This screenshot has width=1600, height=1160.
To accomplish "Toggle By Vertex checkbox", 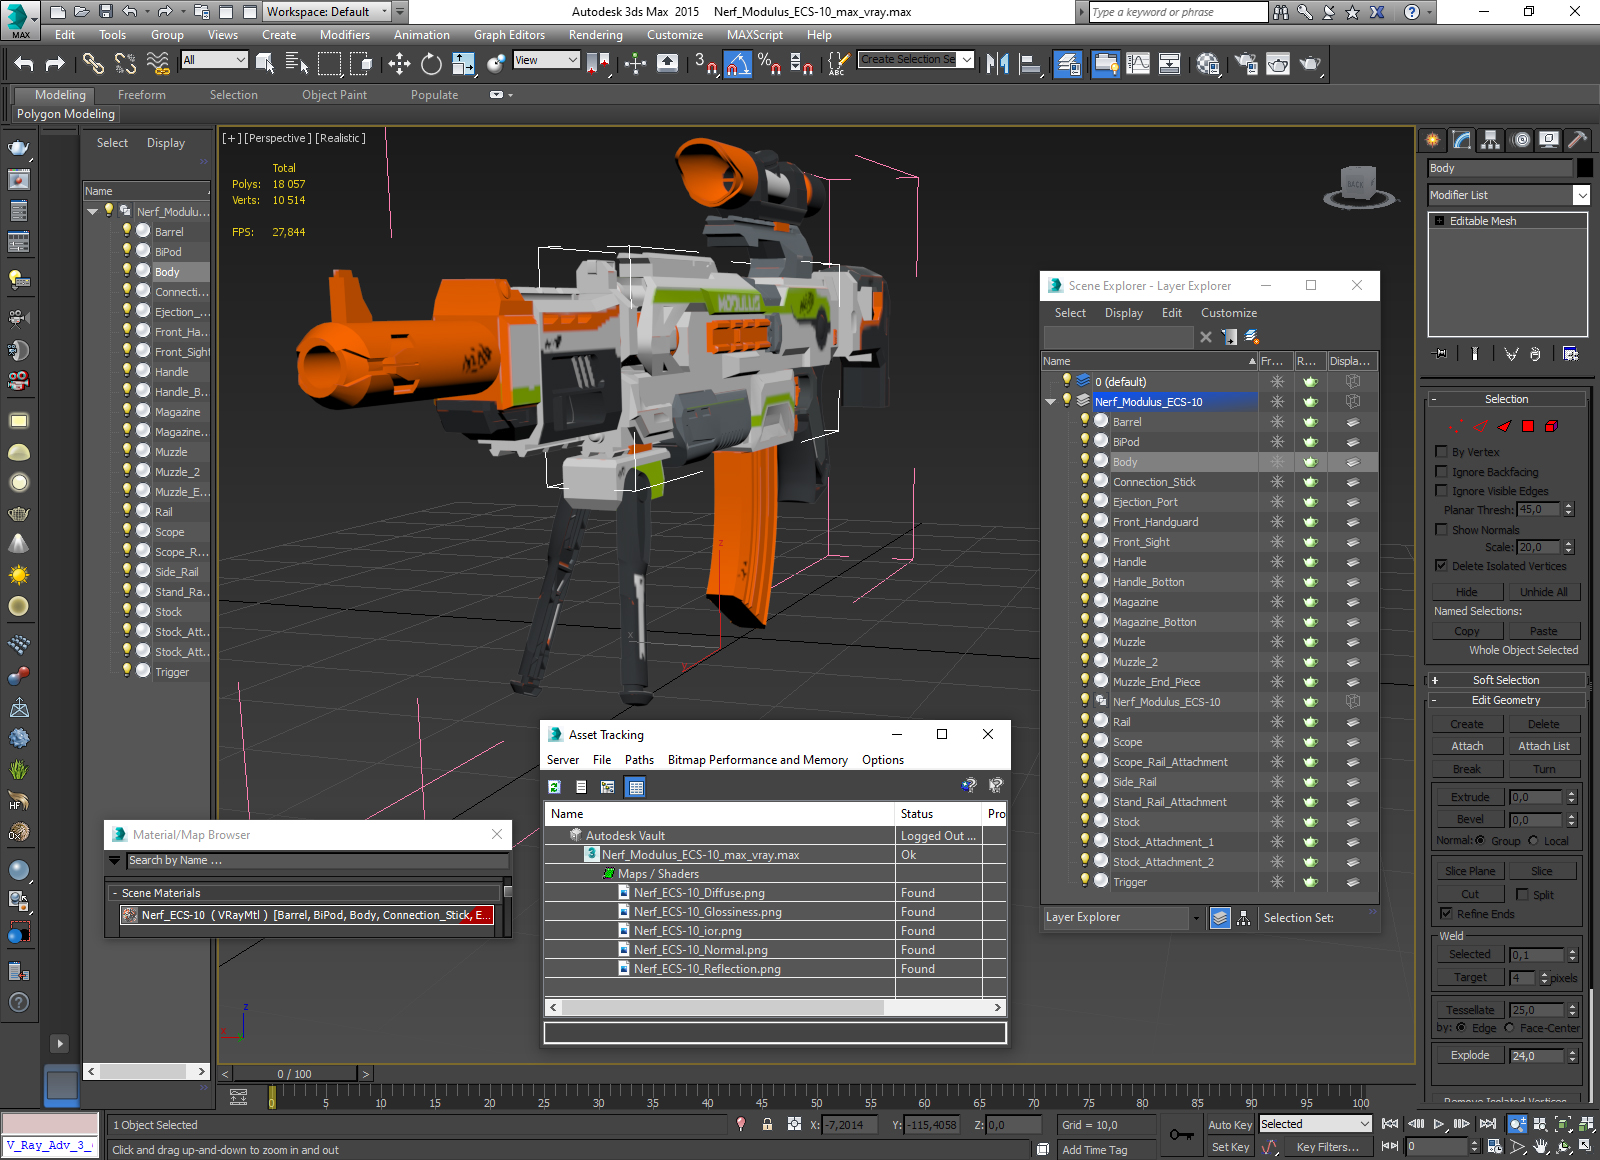I will [1441, 452].
